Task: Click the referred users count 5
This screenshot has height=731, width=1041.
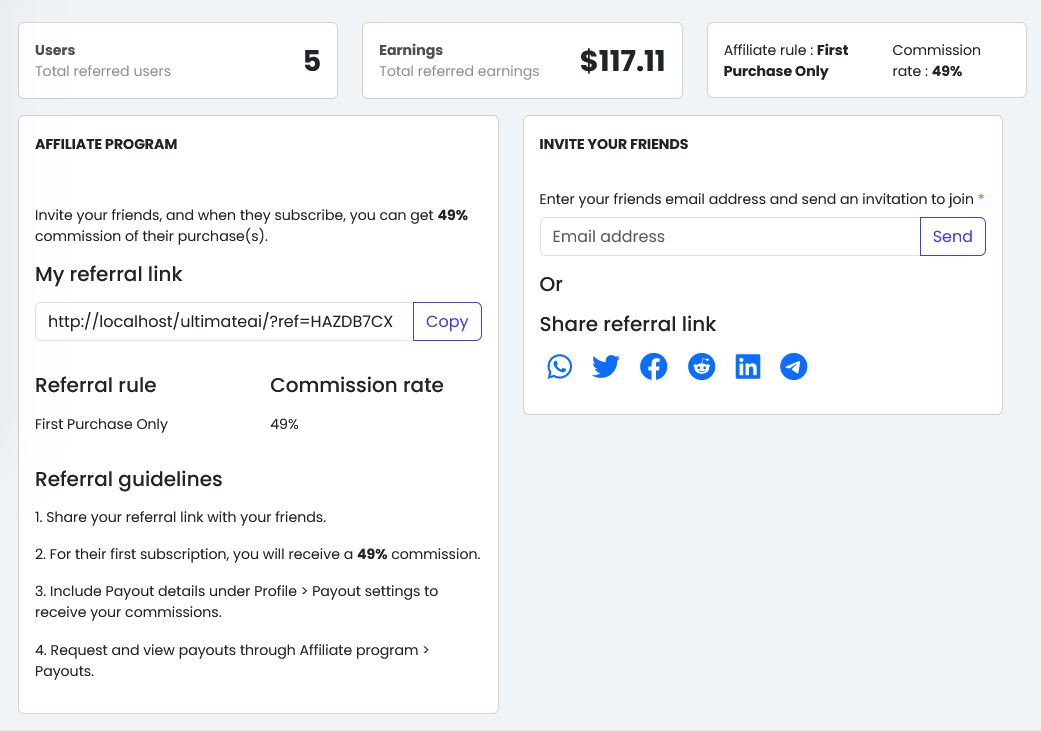Action: pos(312,61)
